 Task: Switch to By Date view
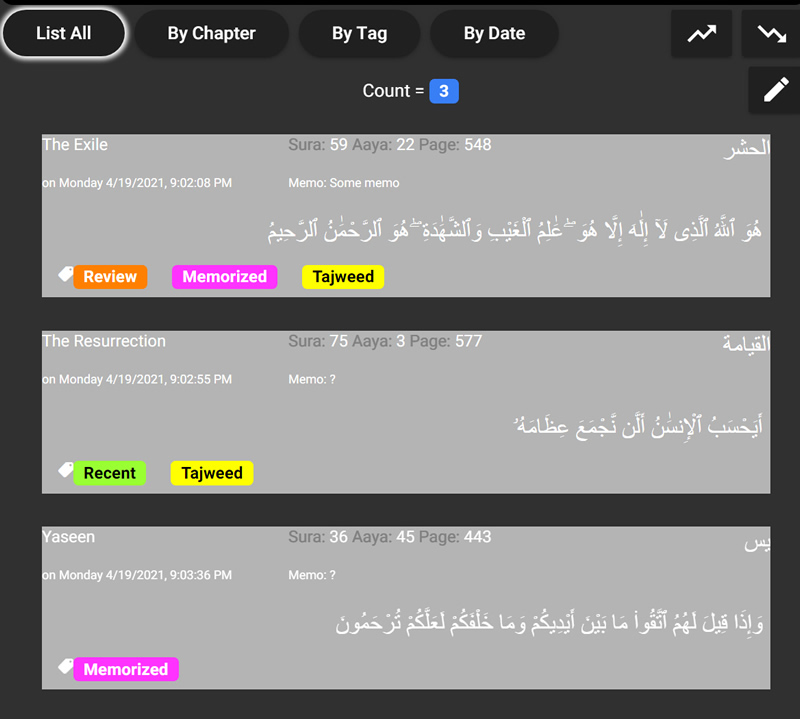click(494, 33)
